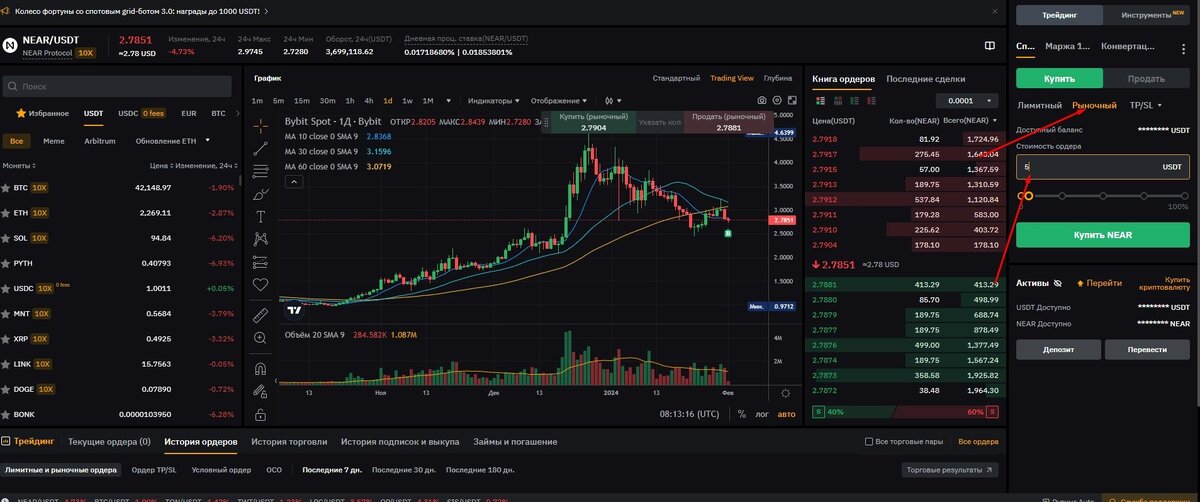The width and height of the screenshot is (1200, 502).
Task: Expand 'Обновление ETH' category dropdown
Action: click(x=173, y=141)
